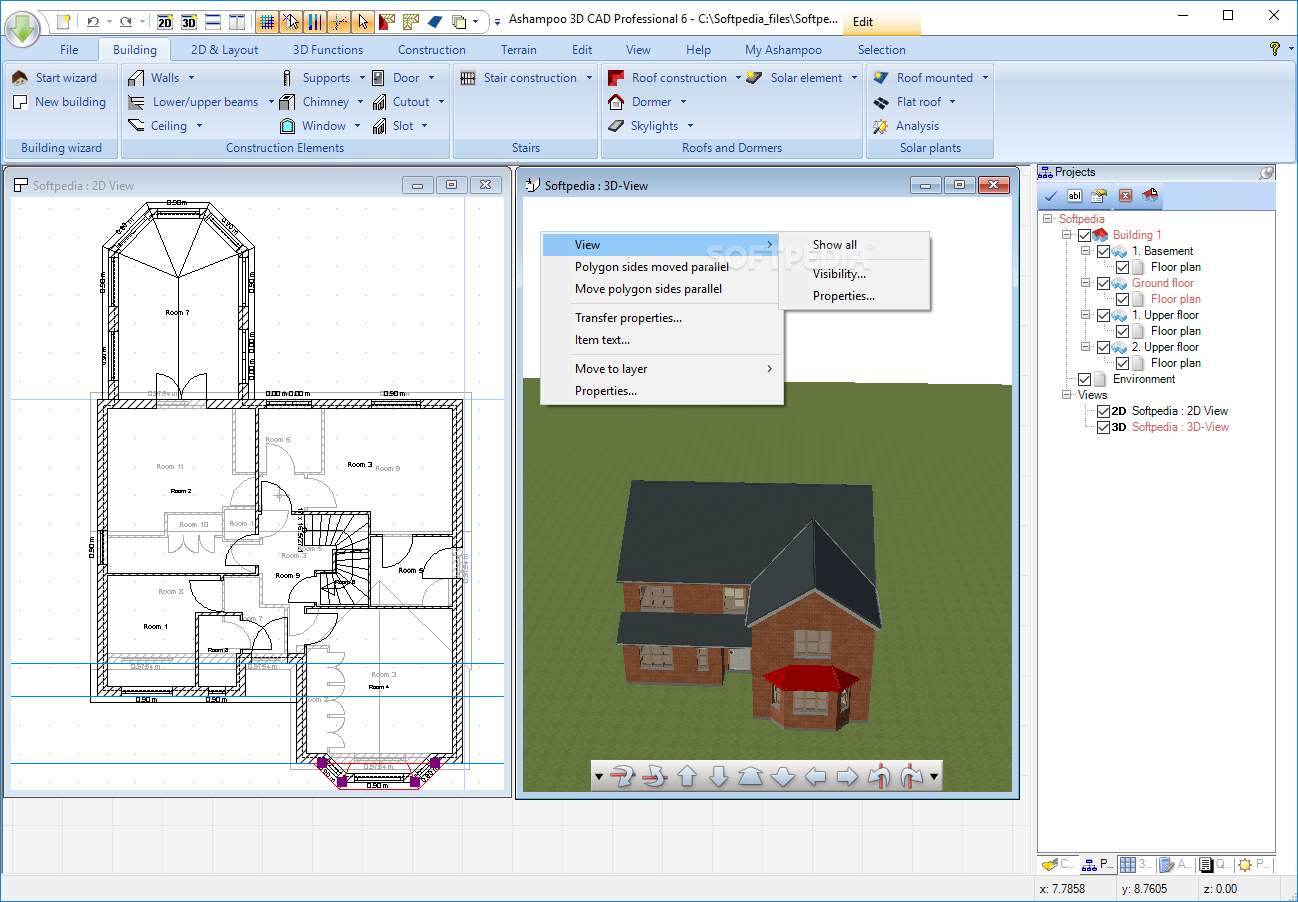Click the blue checkmark icon in Projects panel
The width and height of the screenshot is (1298, 902).
[1051, 196]
